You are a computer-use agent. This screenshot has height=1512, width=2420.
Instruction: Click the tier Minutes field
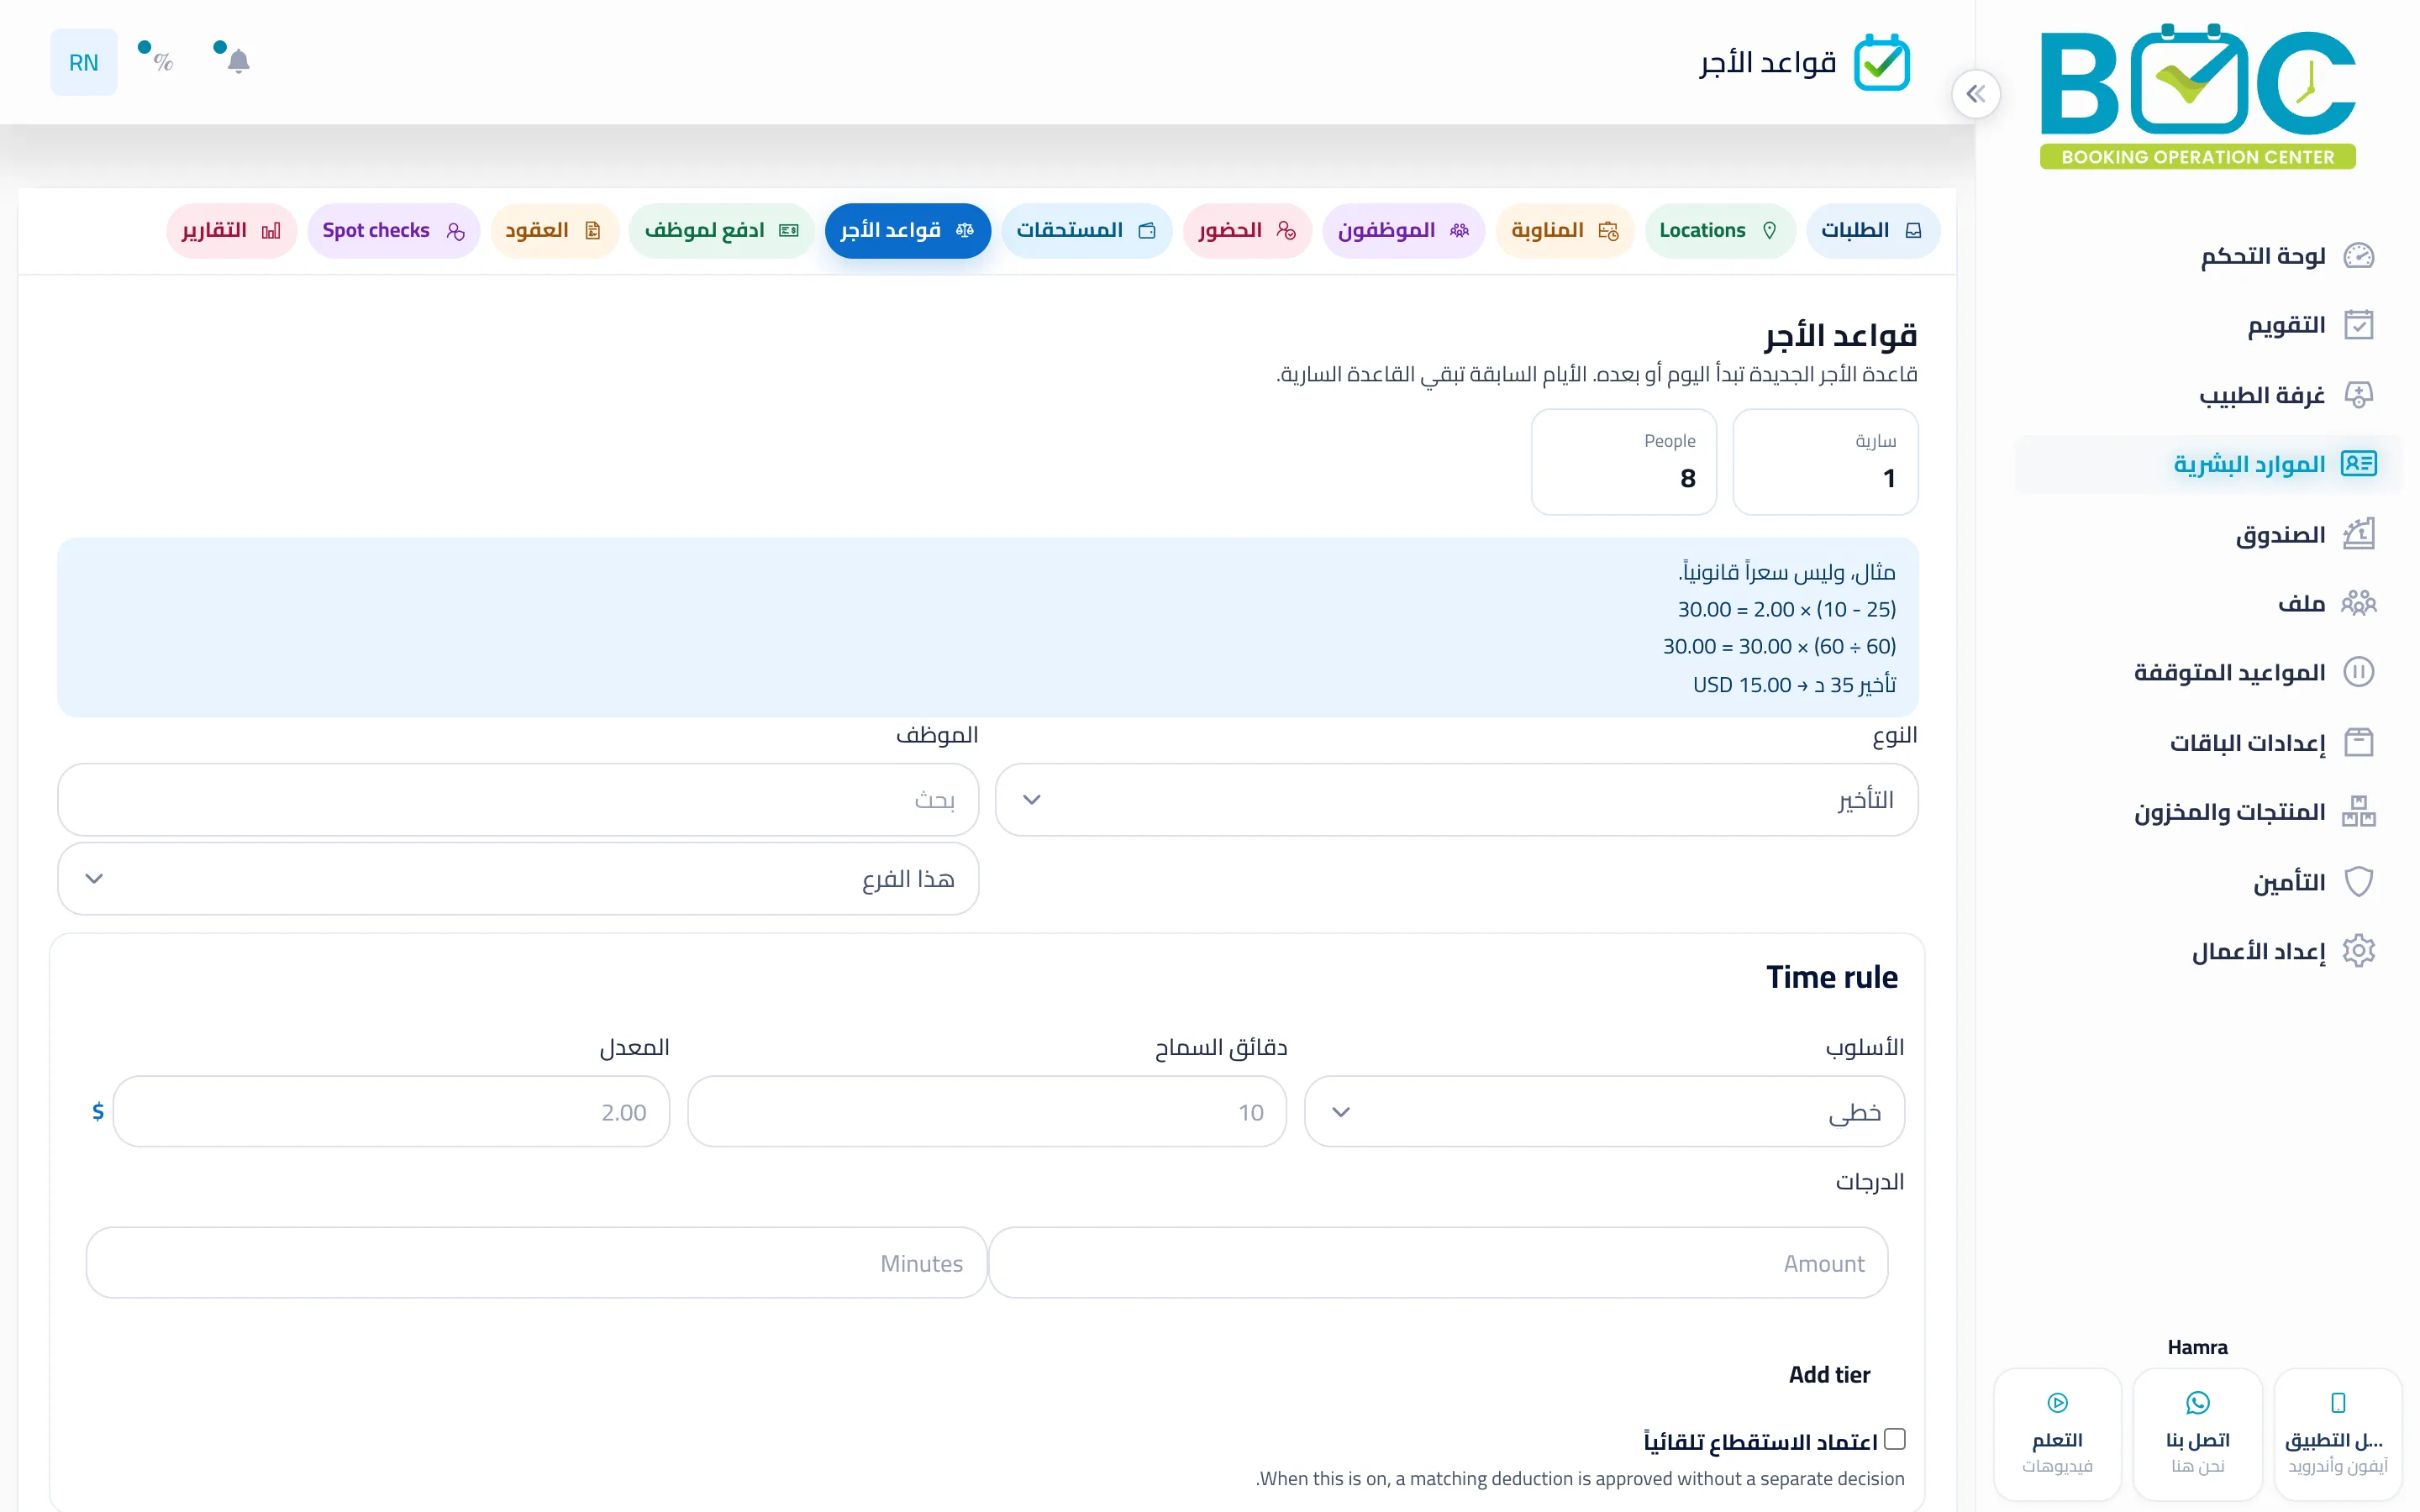[536, 1263]
